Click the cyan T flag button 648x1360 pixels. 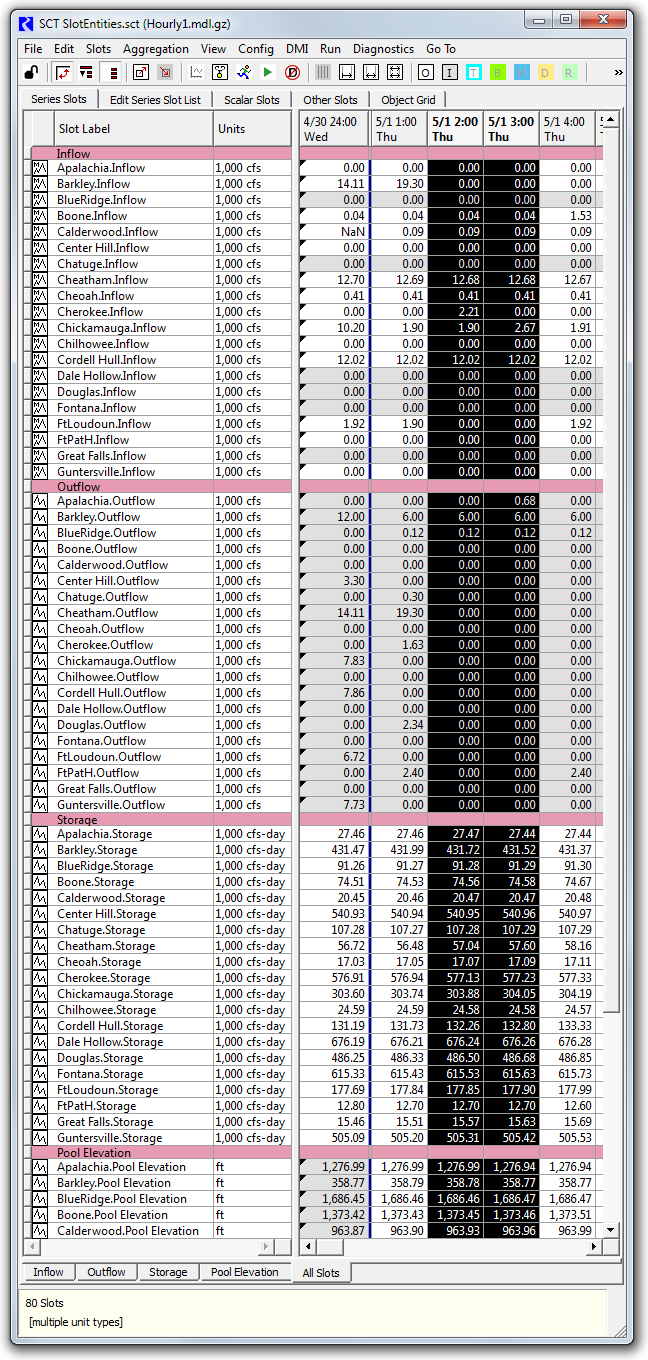474,72
